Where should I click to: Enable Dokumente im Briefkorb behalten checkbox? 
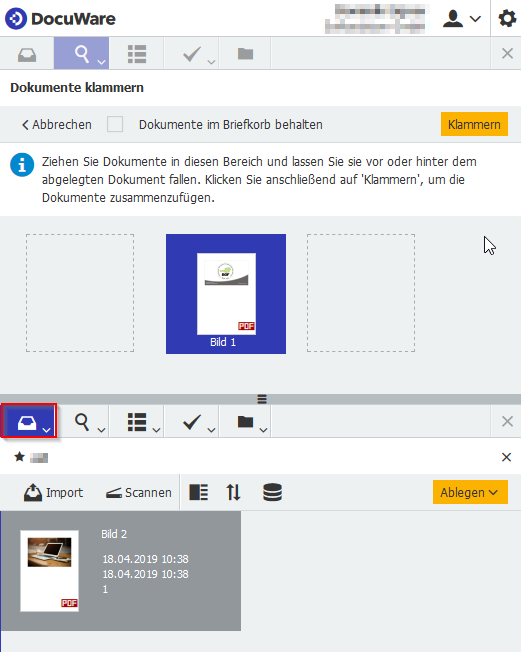(115, 124)
